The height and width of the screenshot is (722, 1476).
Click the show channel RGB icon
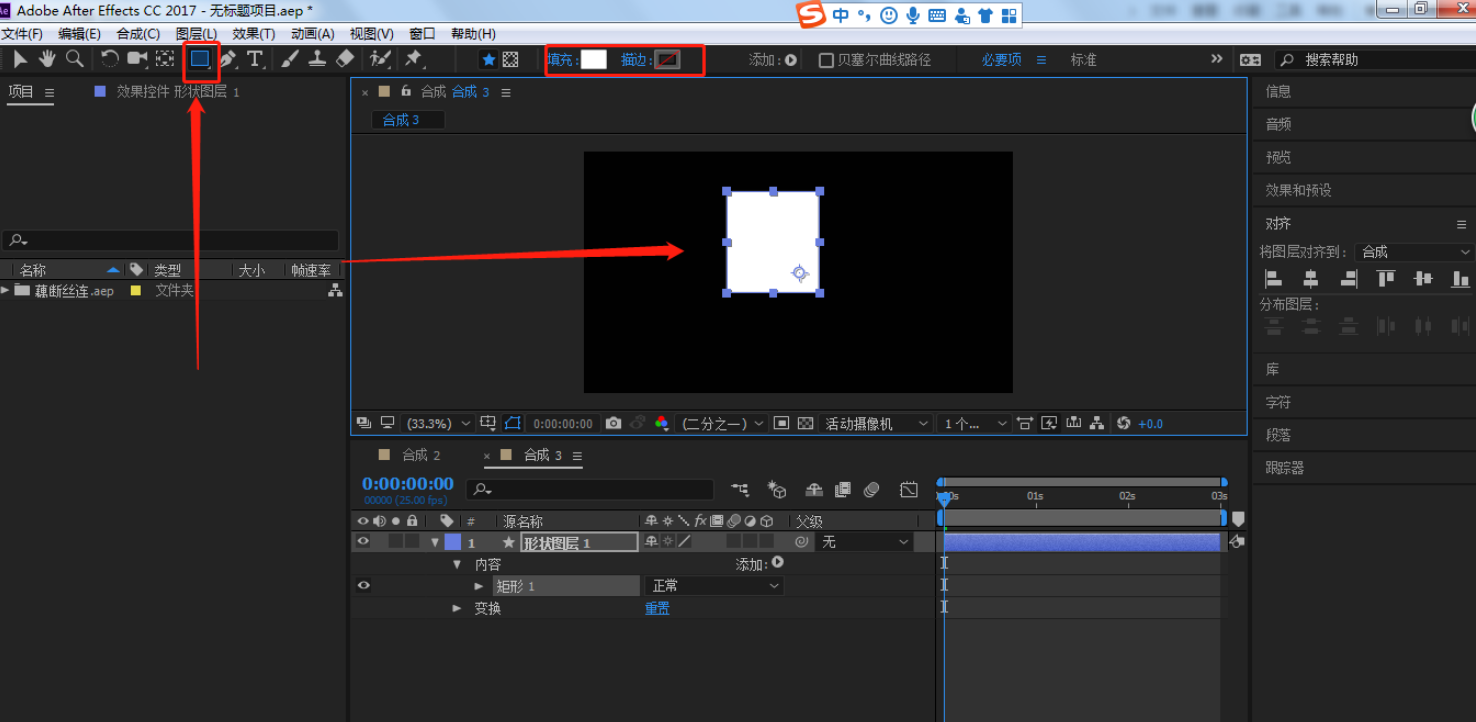(661, 424)
